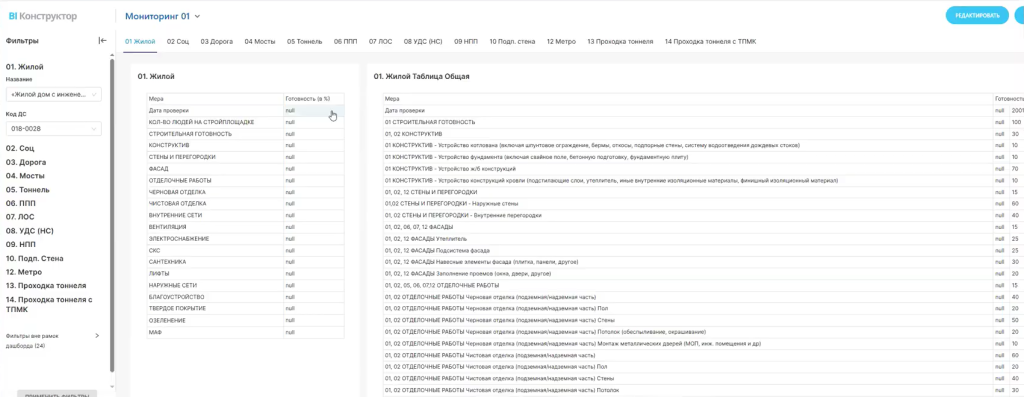Switch to the 02 Соц tab
The width and height of the screenshot is (1024, 397).
[178, 41]
